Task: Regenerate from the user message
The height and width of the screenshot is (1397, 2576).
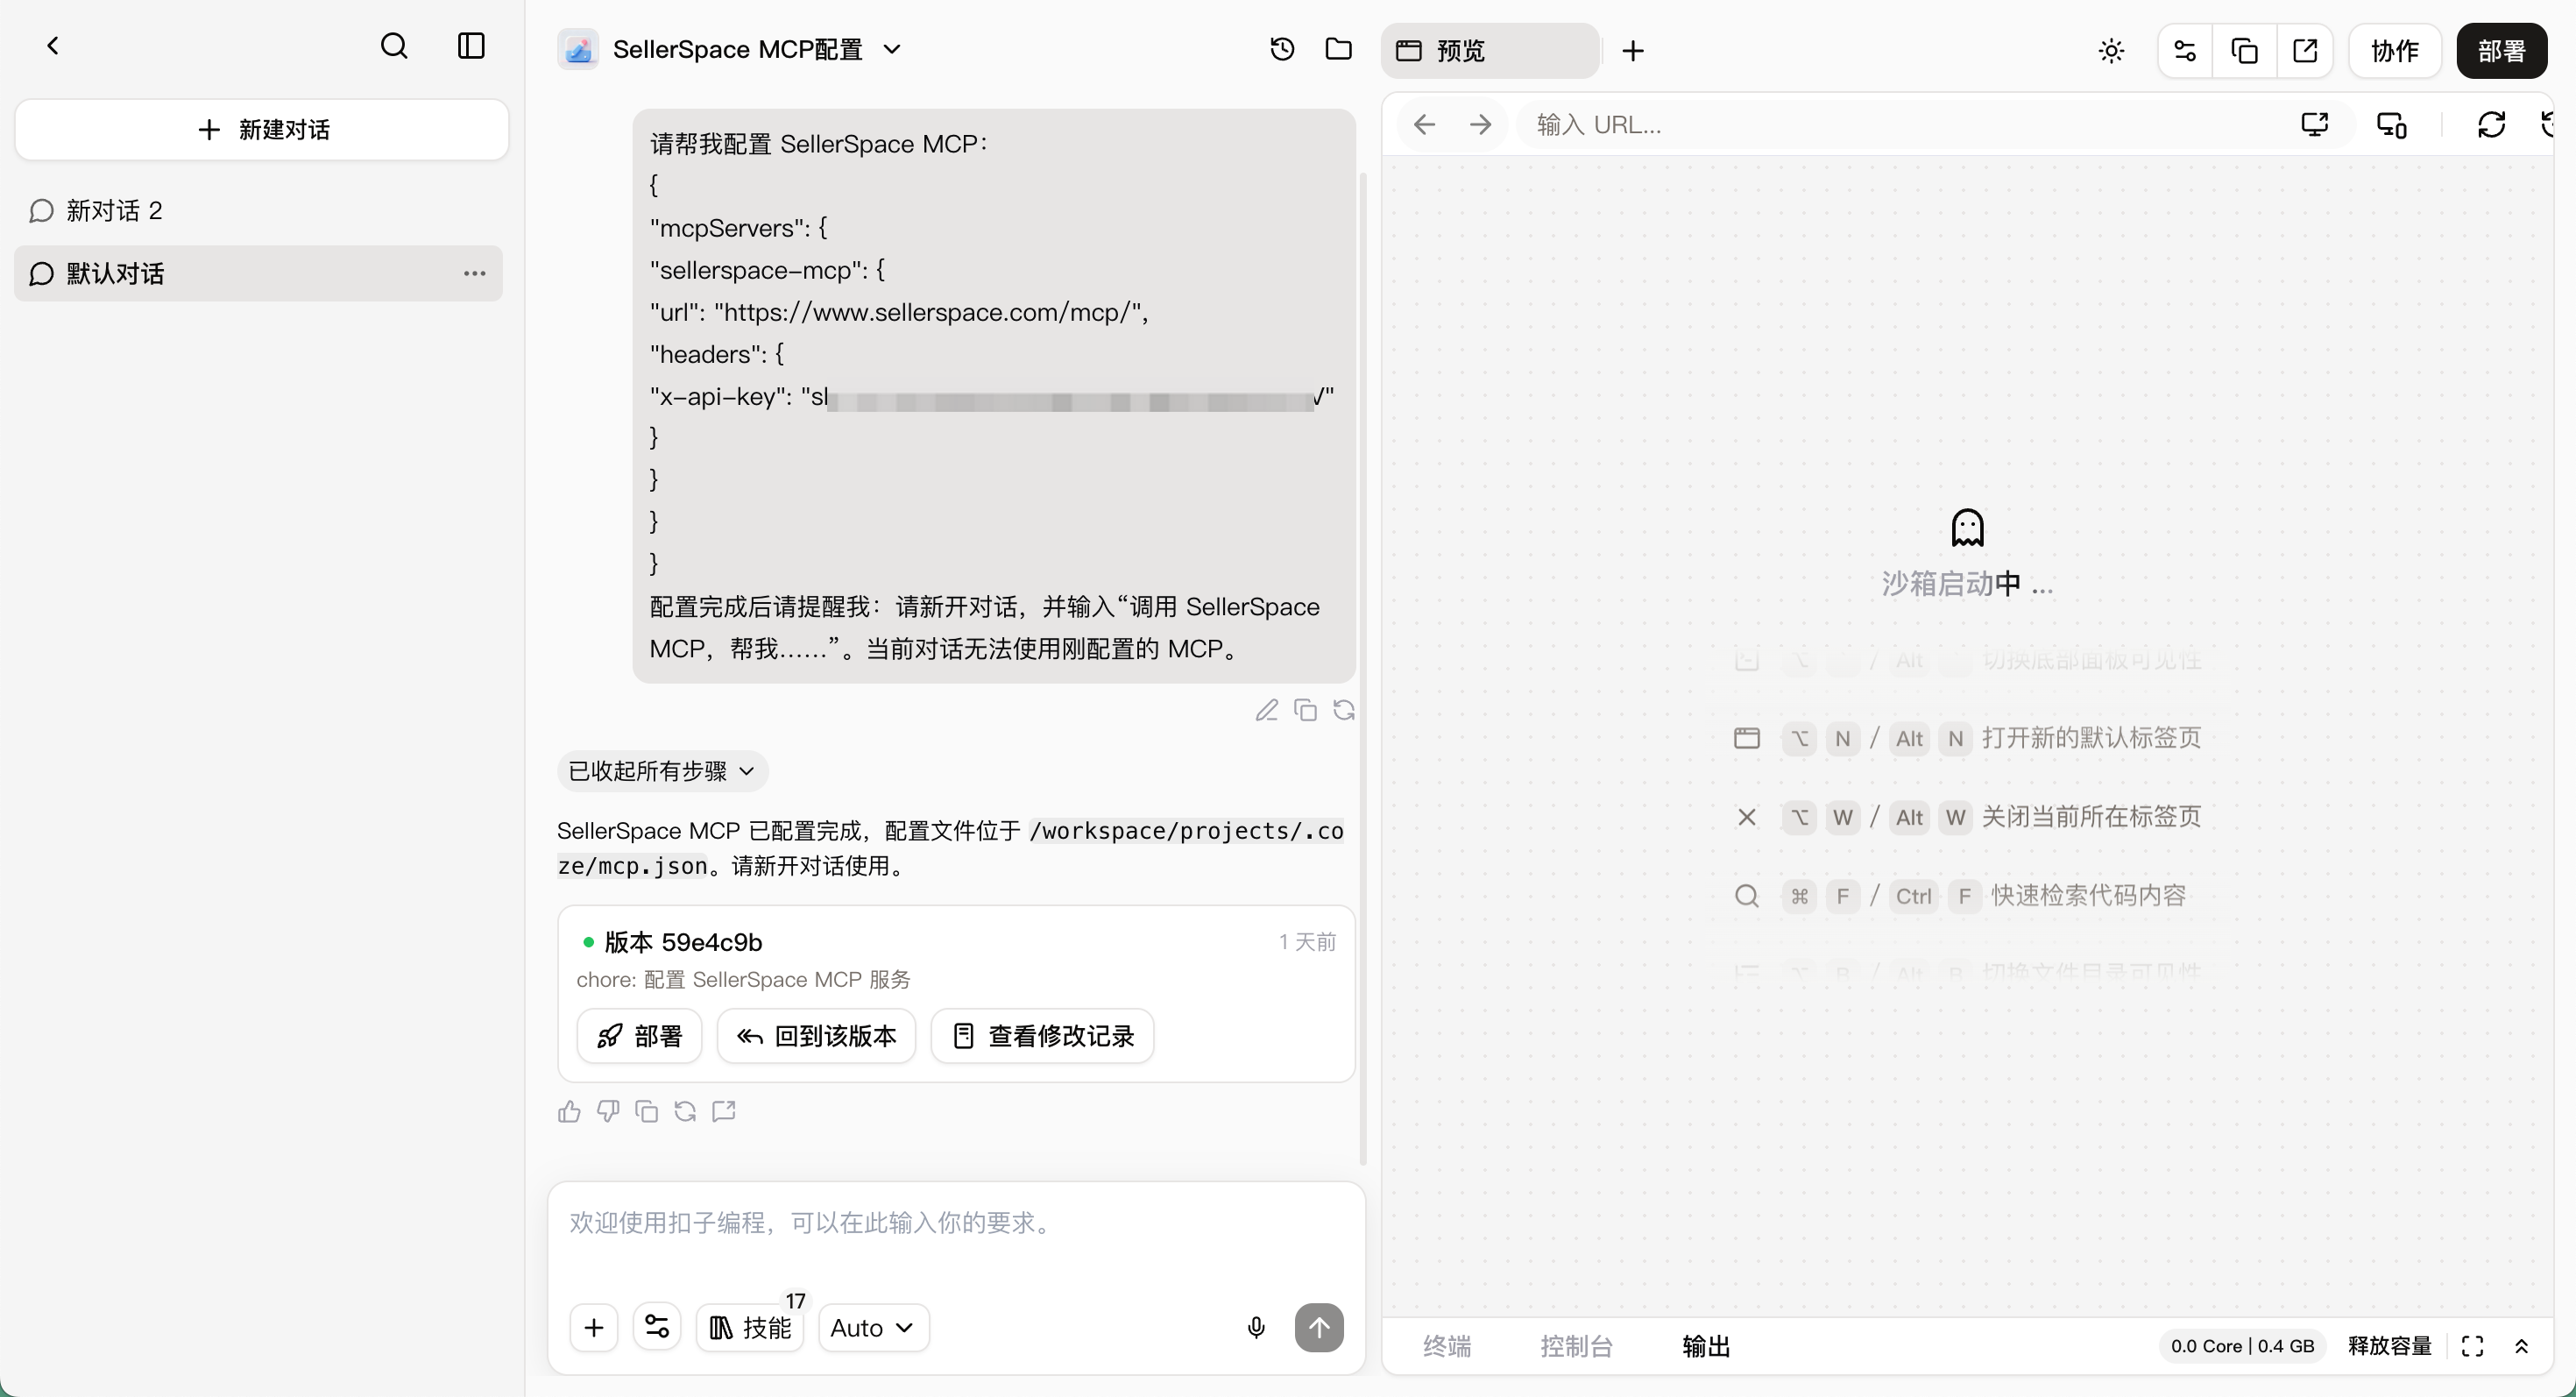Action: [1344, 710]
